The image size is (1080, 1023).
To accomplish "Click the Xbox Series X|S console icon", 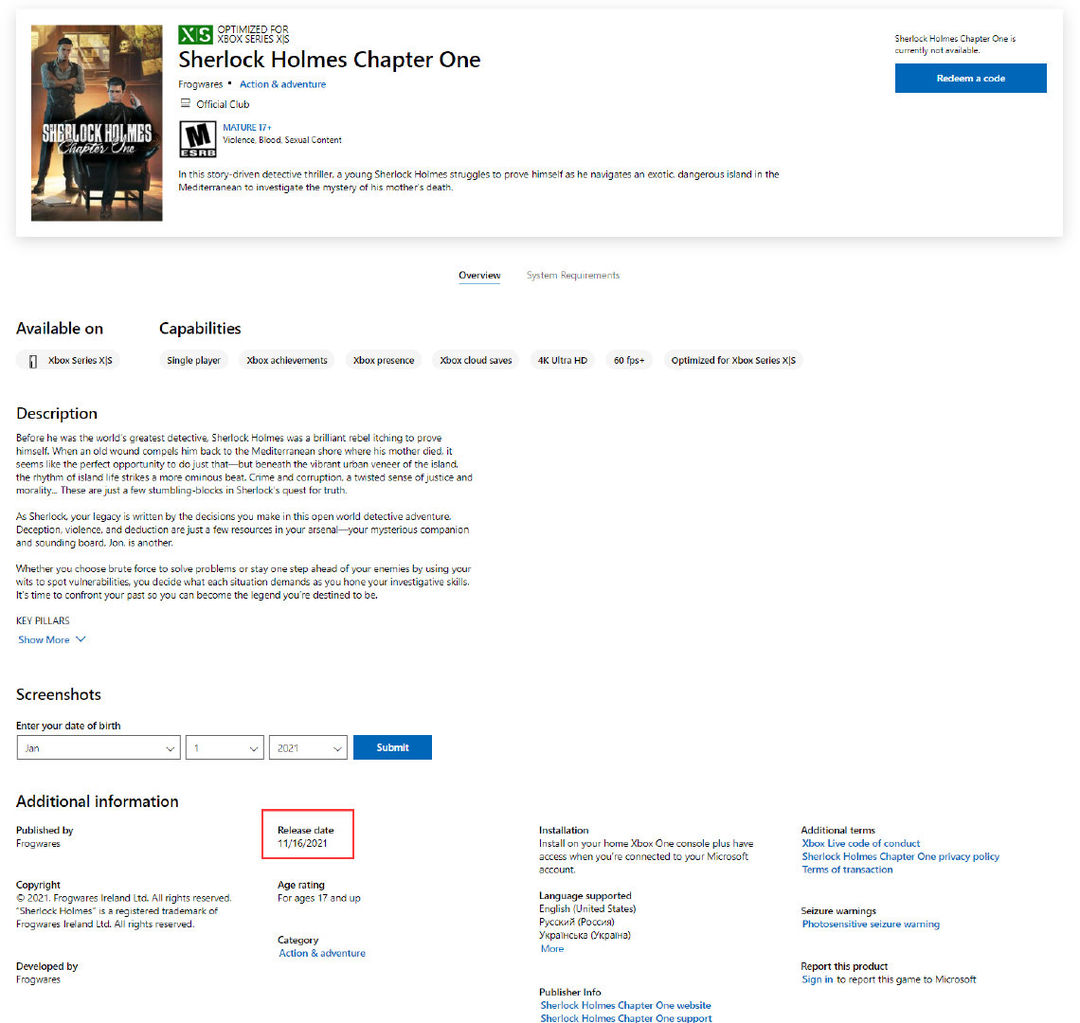I will coord(32,360).
